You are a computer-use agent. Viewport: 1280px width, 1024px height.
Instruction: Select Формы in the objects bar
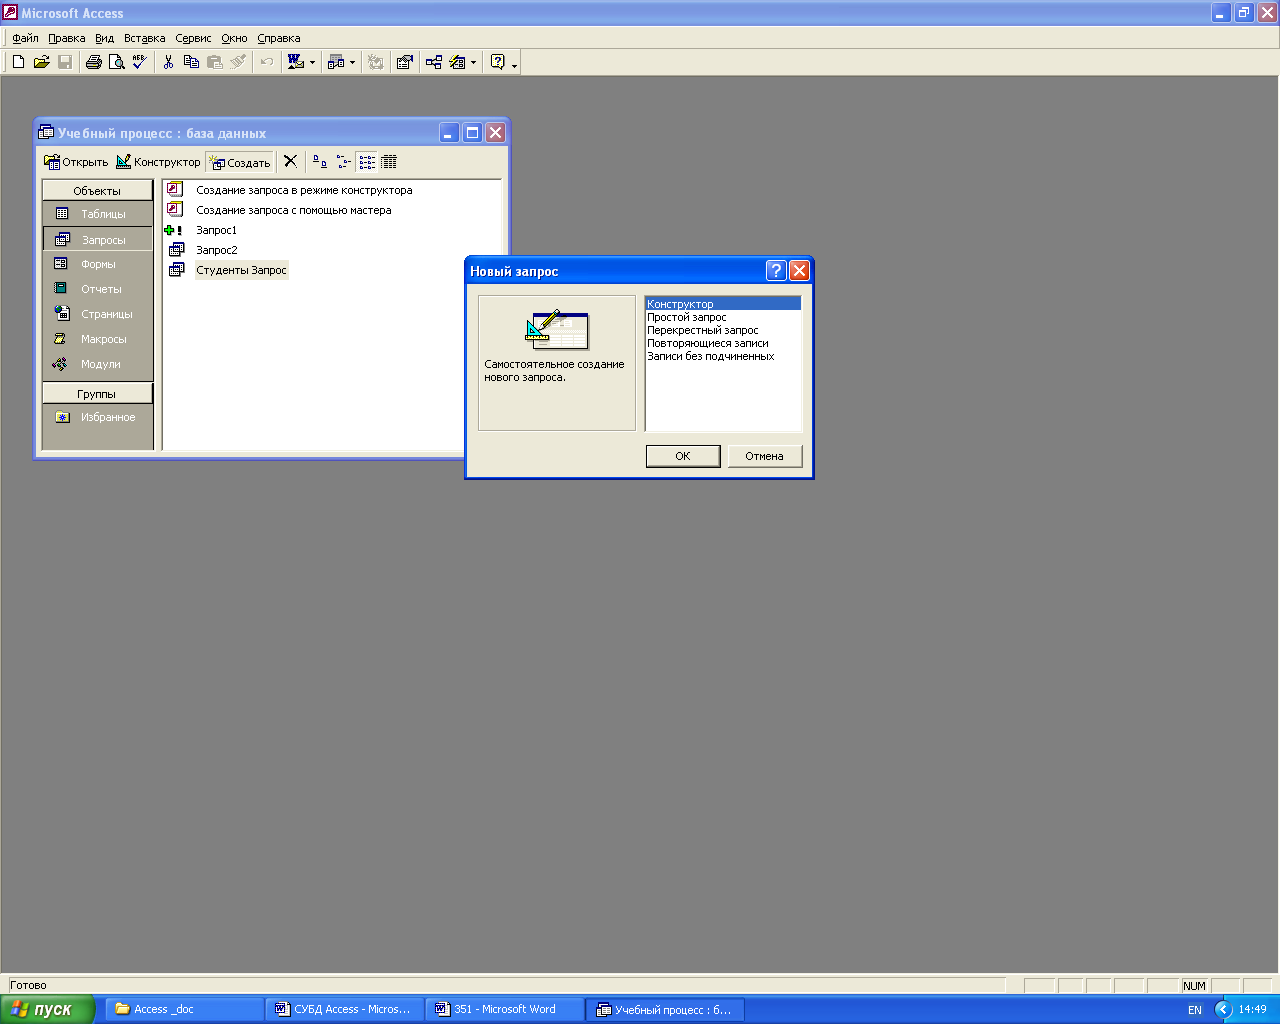[98, 264]
